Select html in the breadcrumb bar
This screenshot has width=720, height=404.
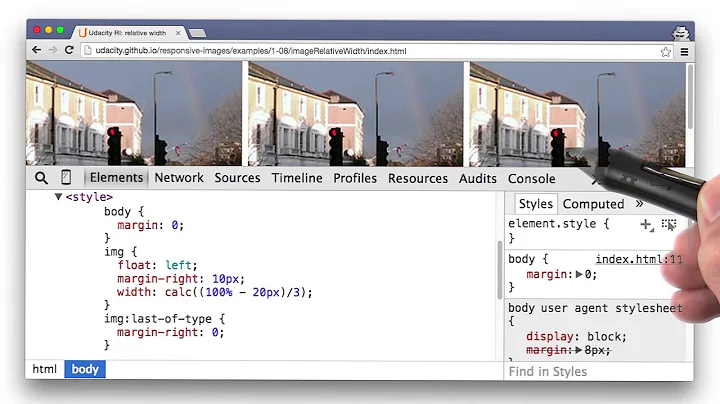tap(45, 369)
